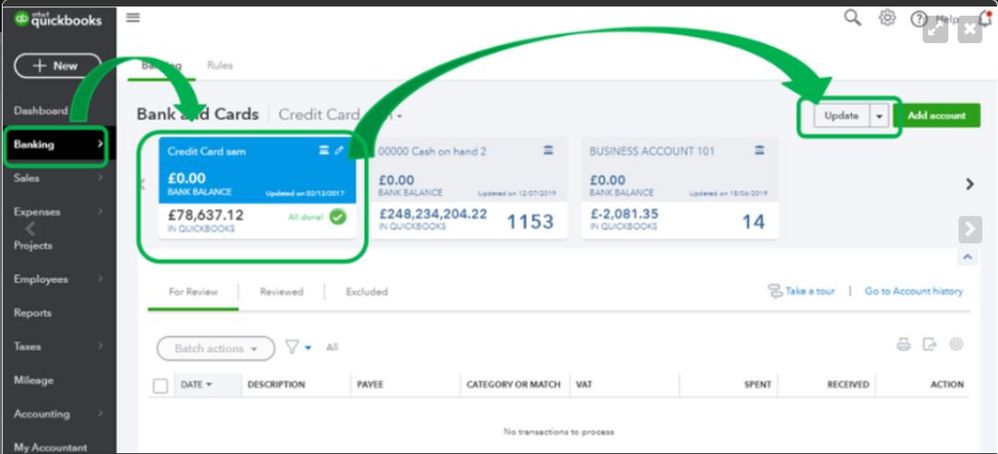The width and height of the screenshot is (998, 454).
Task: Select the 00000 Cash on hand 2 card
Action: point(468,188)
